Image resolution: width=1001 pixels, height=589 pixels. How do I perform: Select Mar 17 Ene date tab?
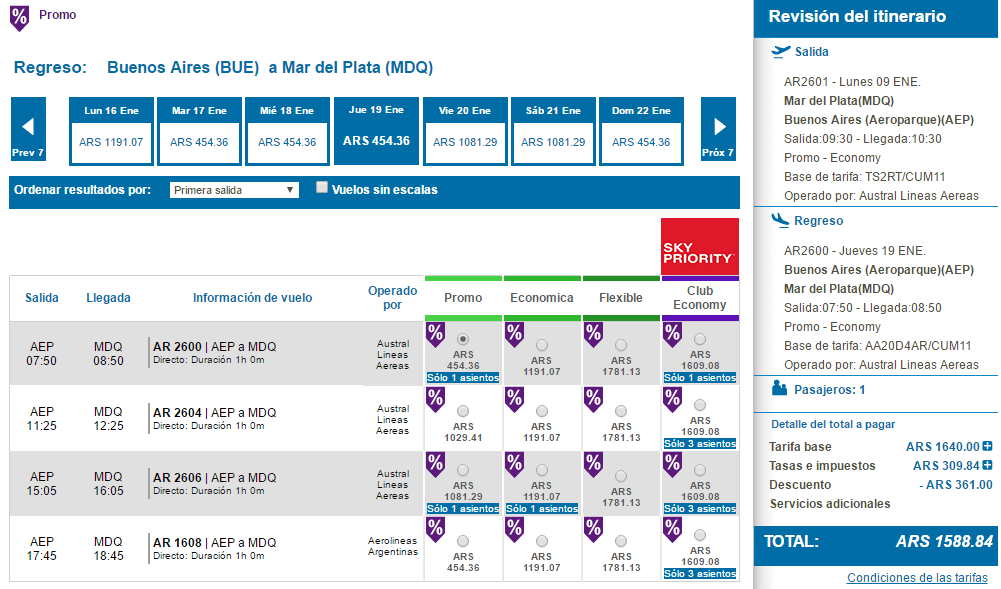tap(199, 131)
